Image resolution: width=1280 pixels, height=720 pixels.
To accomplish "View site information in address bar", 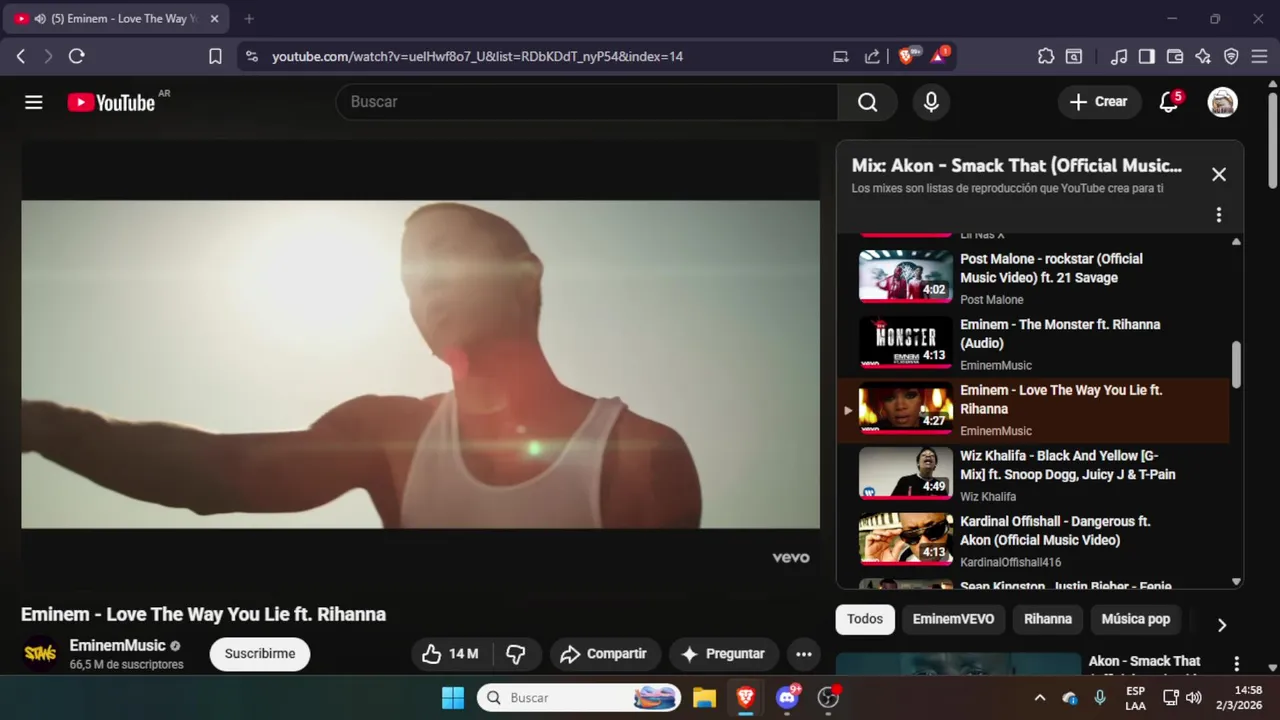I will 251,57.
